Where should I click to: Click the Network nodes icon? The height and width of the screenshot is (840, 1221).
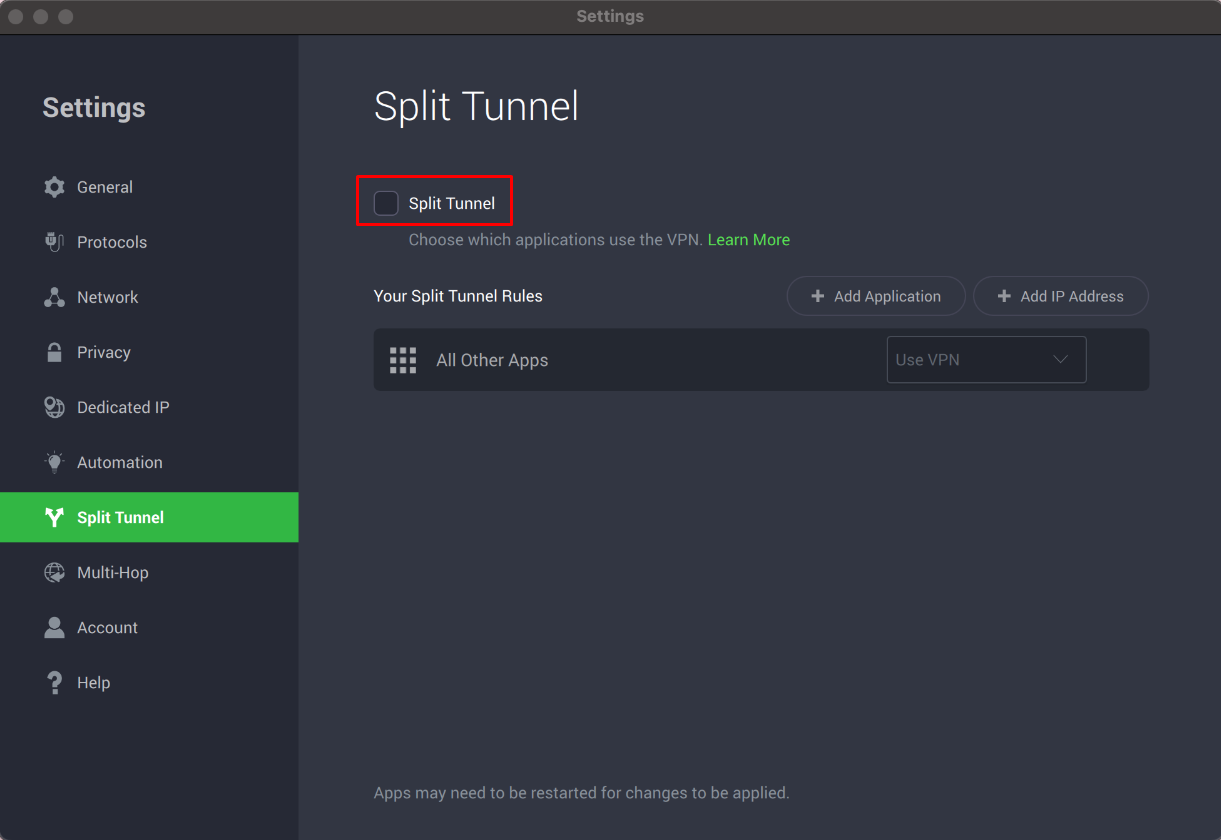[x=54, y=297]
